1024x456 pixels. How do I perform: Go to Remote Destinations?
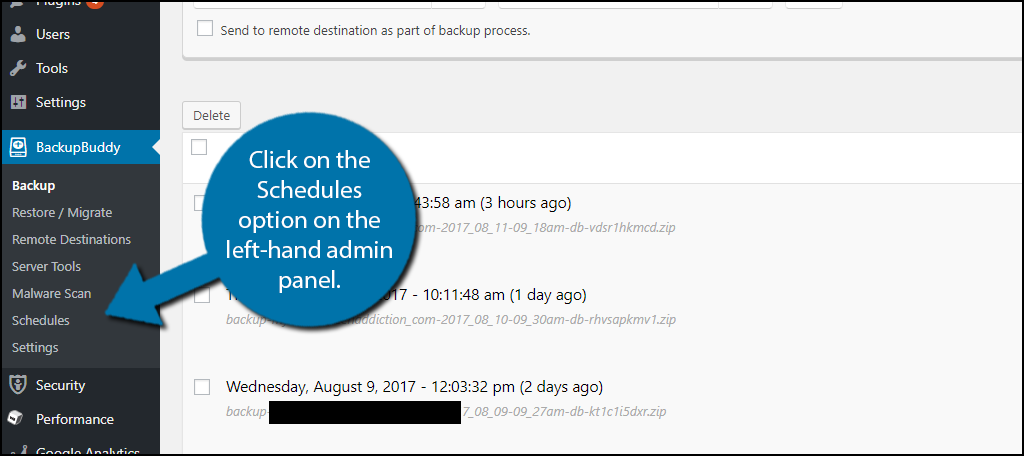[x=71, y=240]
